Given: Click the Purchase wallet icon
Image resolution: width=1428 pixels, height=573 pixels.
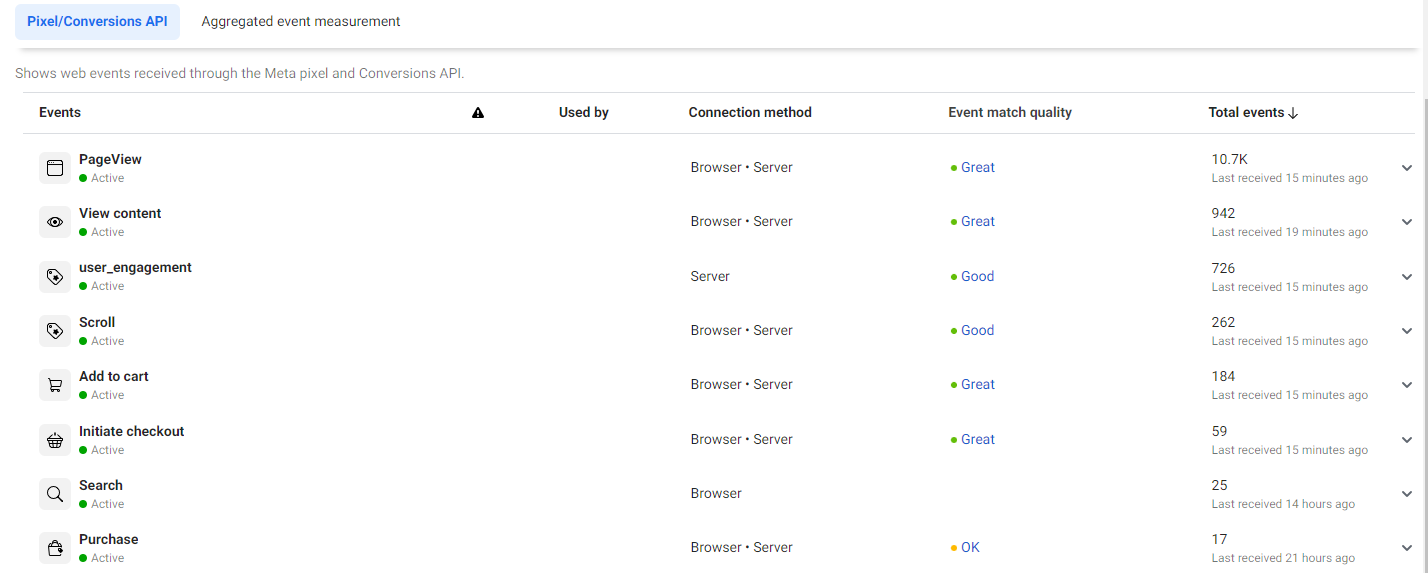Looking at the screenshot, I should pyautogui.click(x=55, y=548).
